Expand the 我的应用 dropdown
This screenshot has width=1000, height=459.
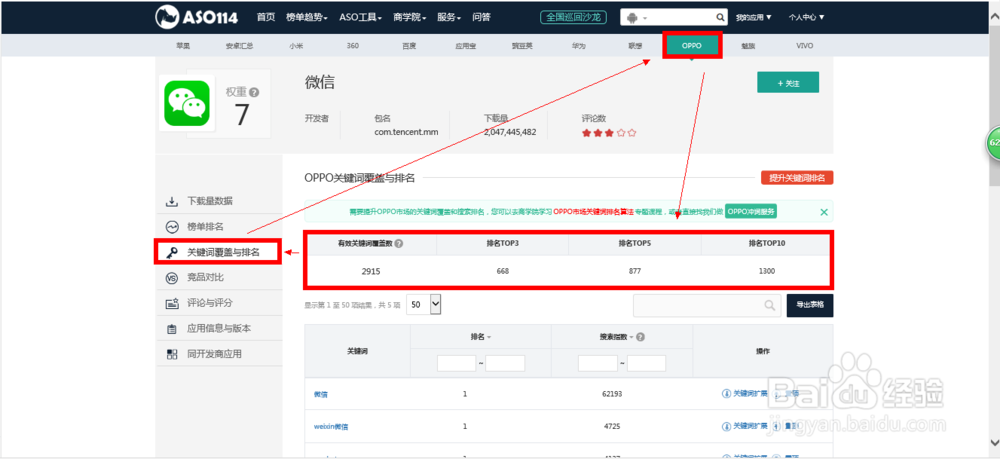[x=754, y=18]
